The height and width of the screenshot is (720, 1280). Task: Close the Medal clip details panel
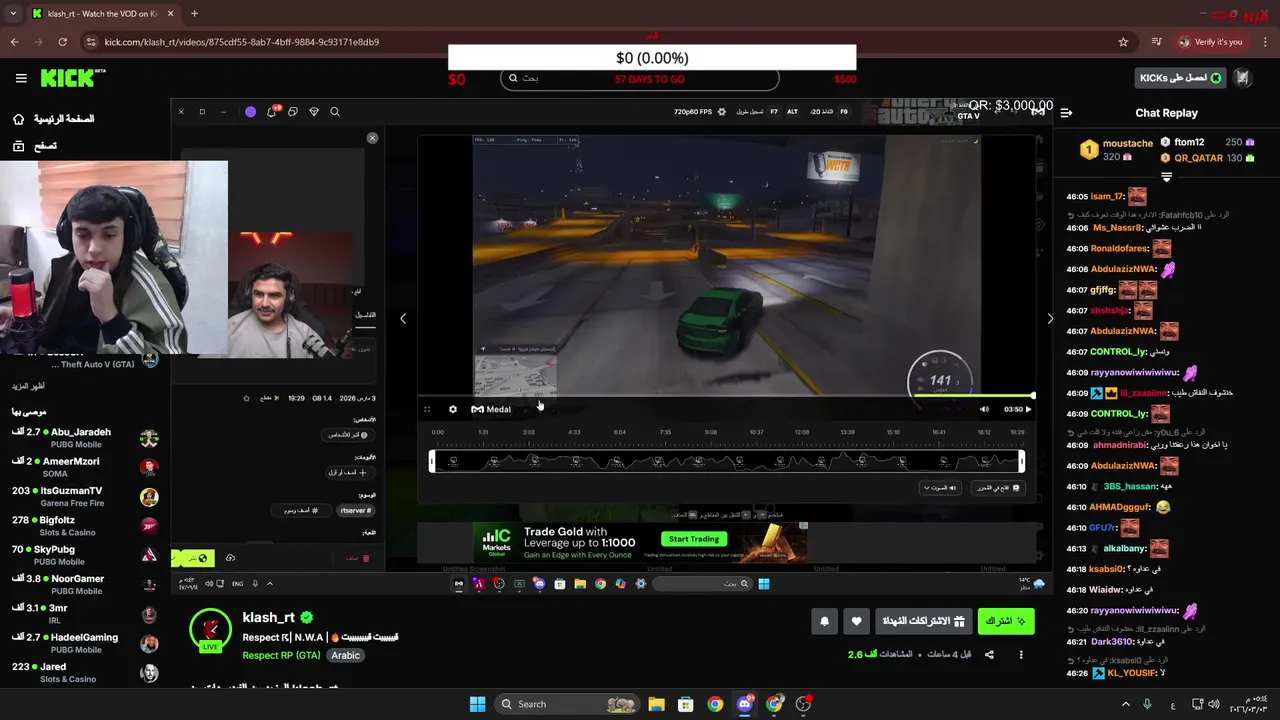click(x=372, y=138)
